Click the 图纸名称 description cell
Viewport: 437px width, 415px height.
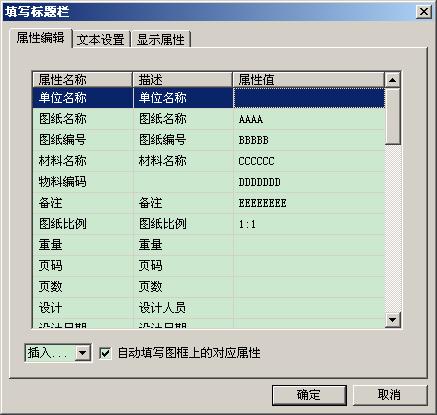coord(183,119)
